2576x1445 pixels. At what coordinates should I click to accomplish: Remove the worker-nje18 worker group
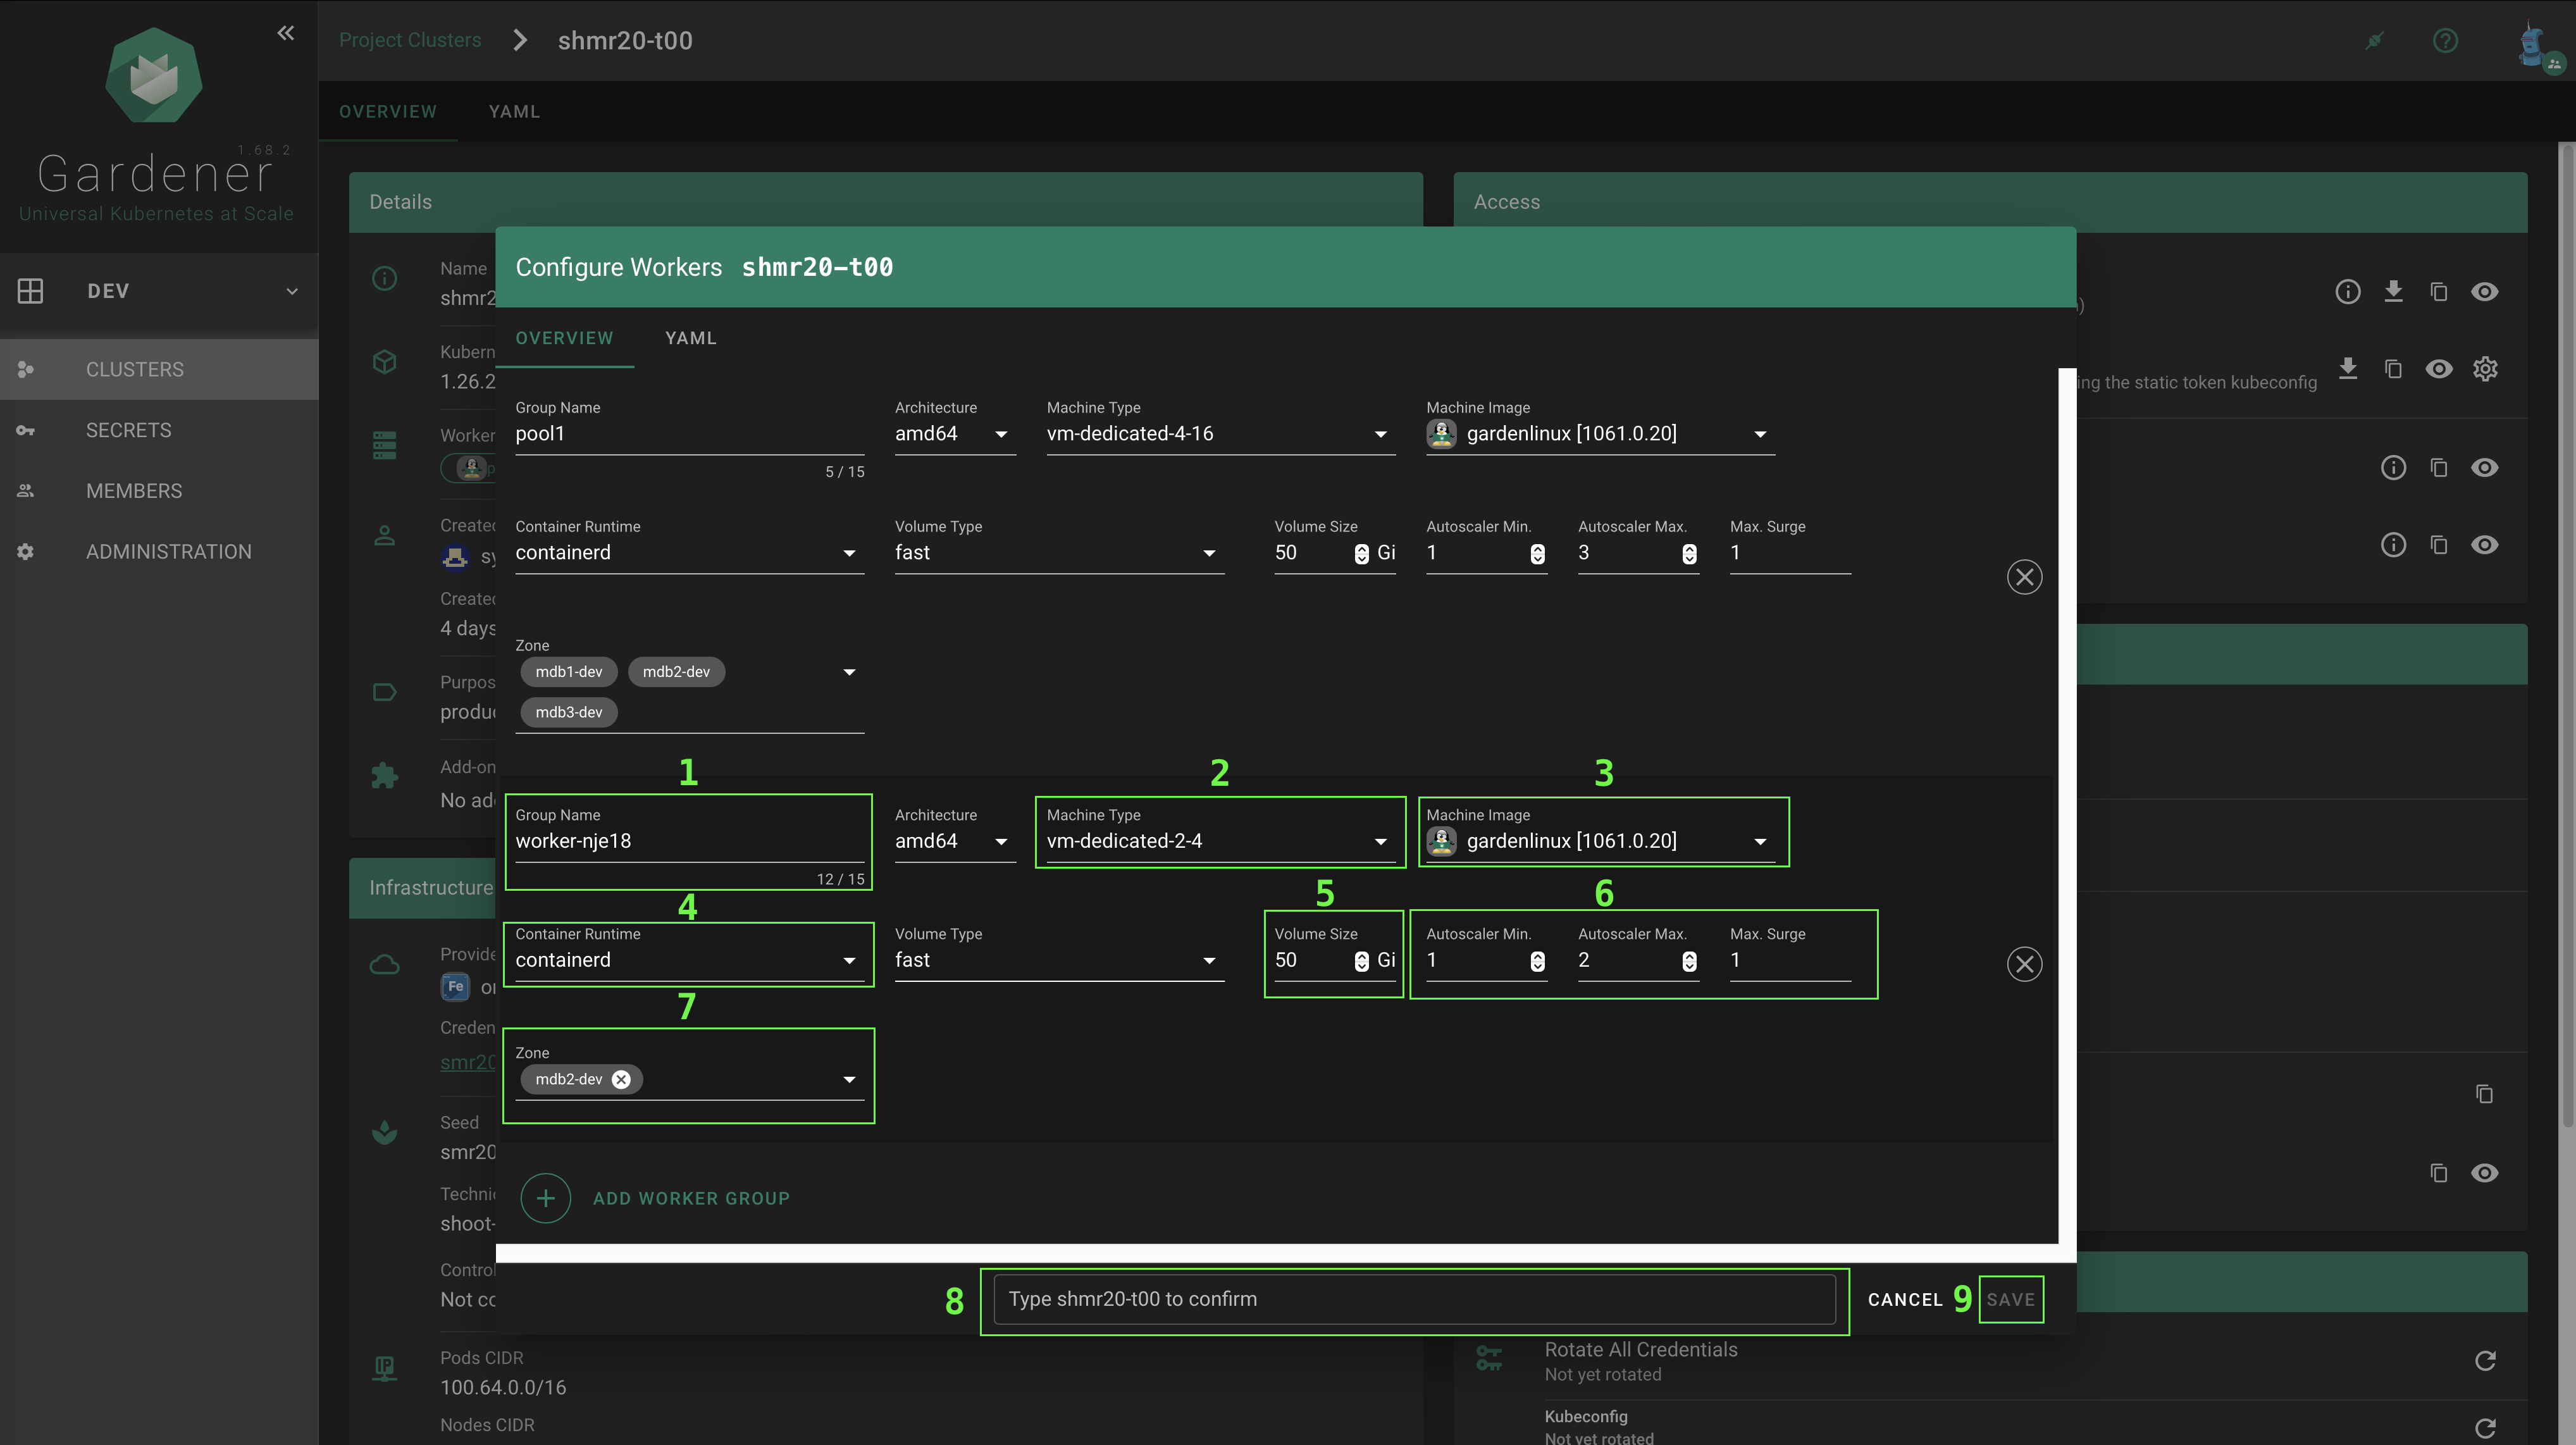point(2024,964)
